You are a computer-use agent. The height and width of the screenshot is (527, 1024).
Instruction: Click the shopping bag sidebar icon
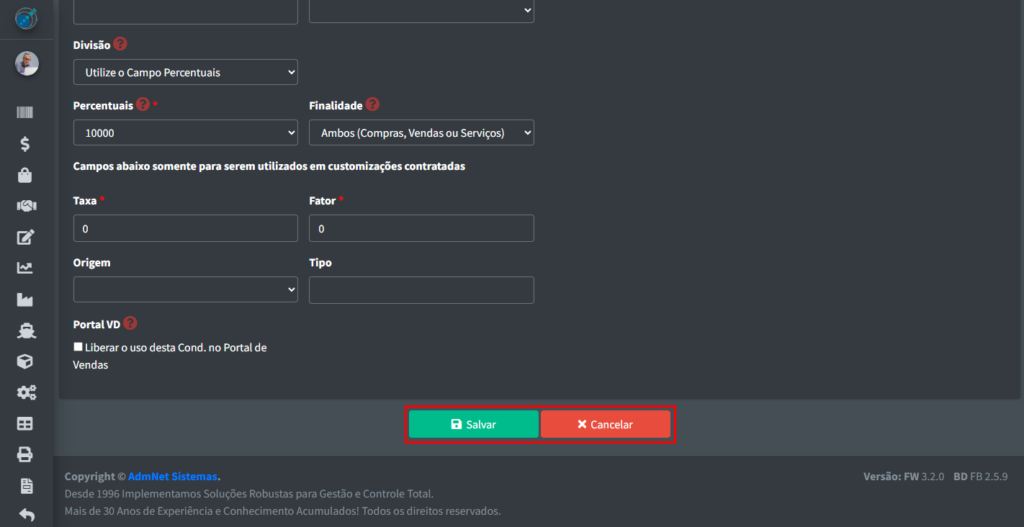tap(25, 175)
